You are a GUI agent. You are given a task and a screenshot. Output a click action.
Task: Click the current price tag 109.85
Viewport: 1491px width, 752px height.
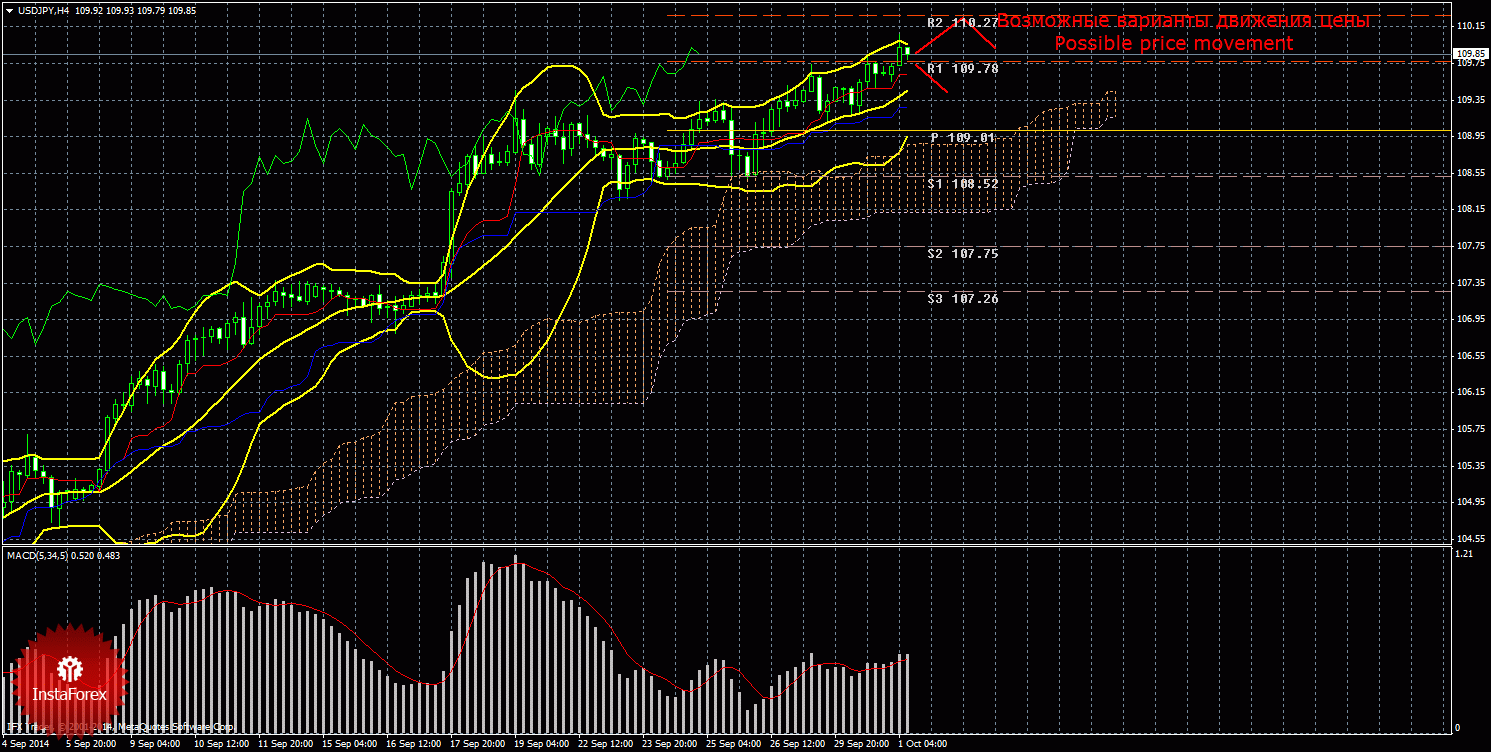[1468, 54]
